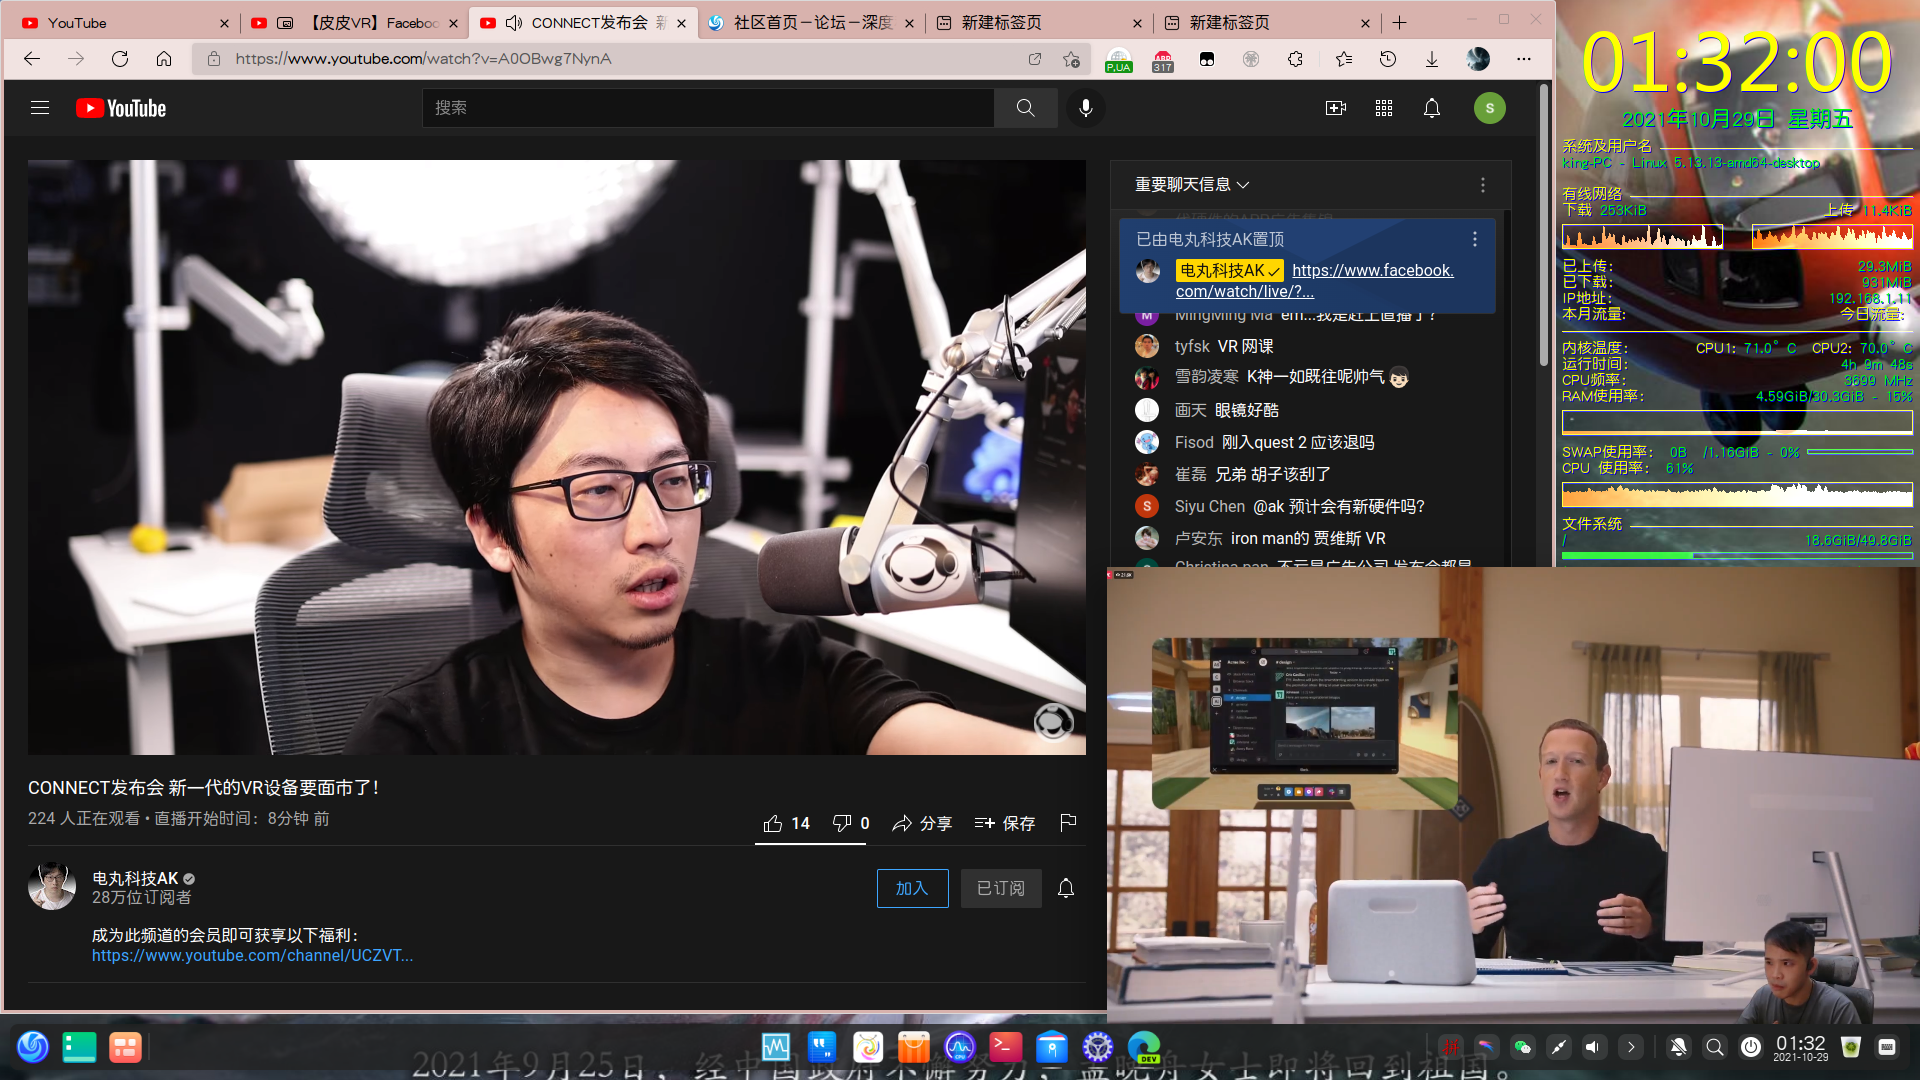Click the search magnifier button

1026,108
